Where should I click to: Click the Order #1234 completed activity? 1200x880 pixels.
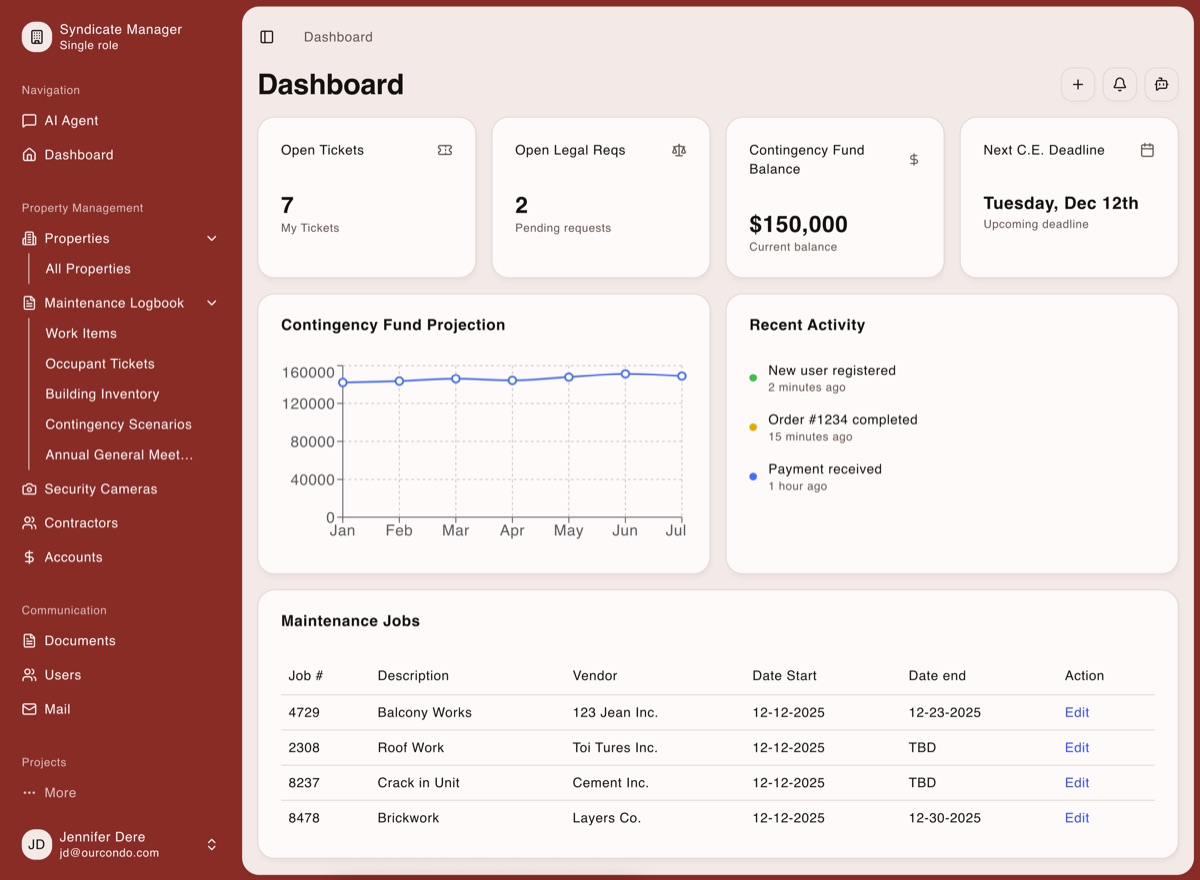[843, 420]
